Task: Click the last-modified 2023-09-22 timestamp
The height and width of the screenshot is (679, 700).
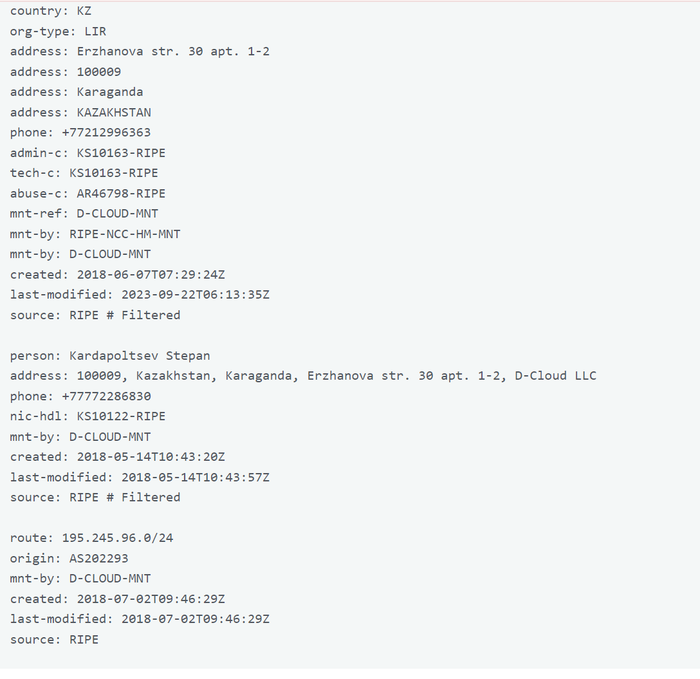Action: pyautogui.click(x=195, y=295)
